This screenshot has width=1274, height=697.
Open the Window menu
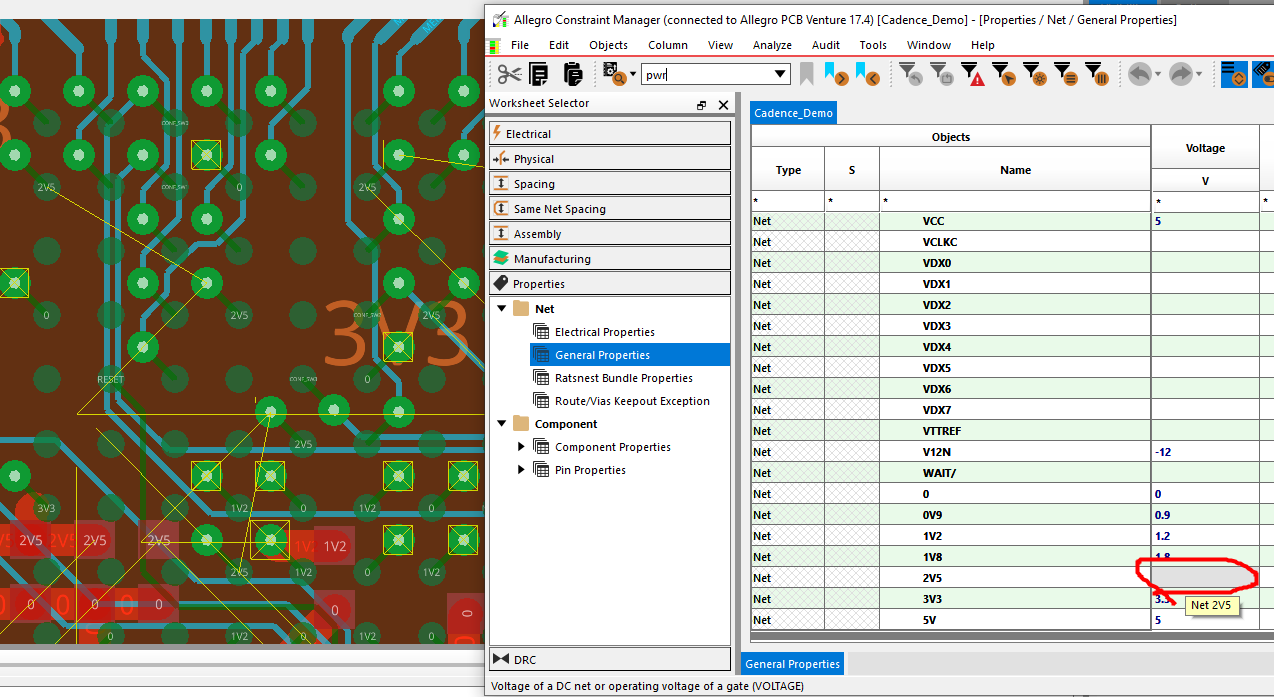click(929, 45)
